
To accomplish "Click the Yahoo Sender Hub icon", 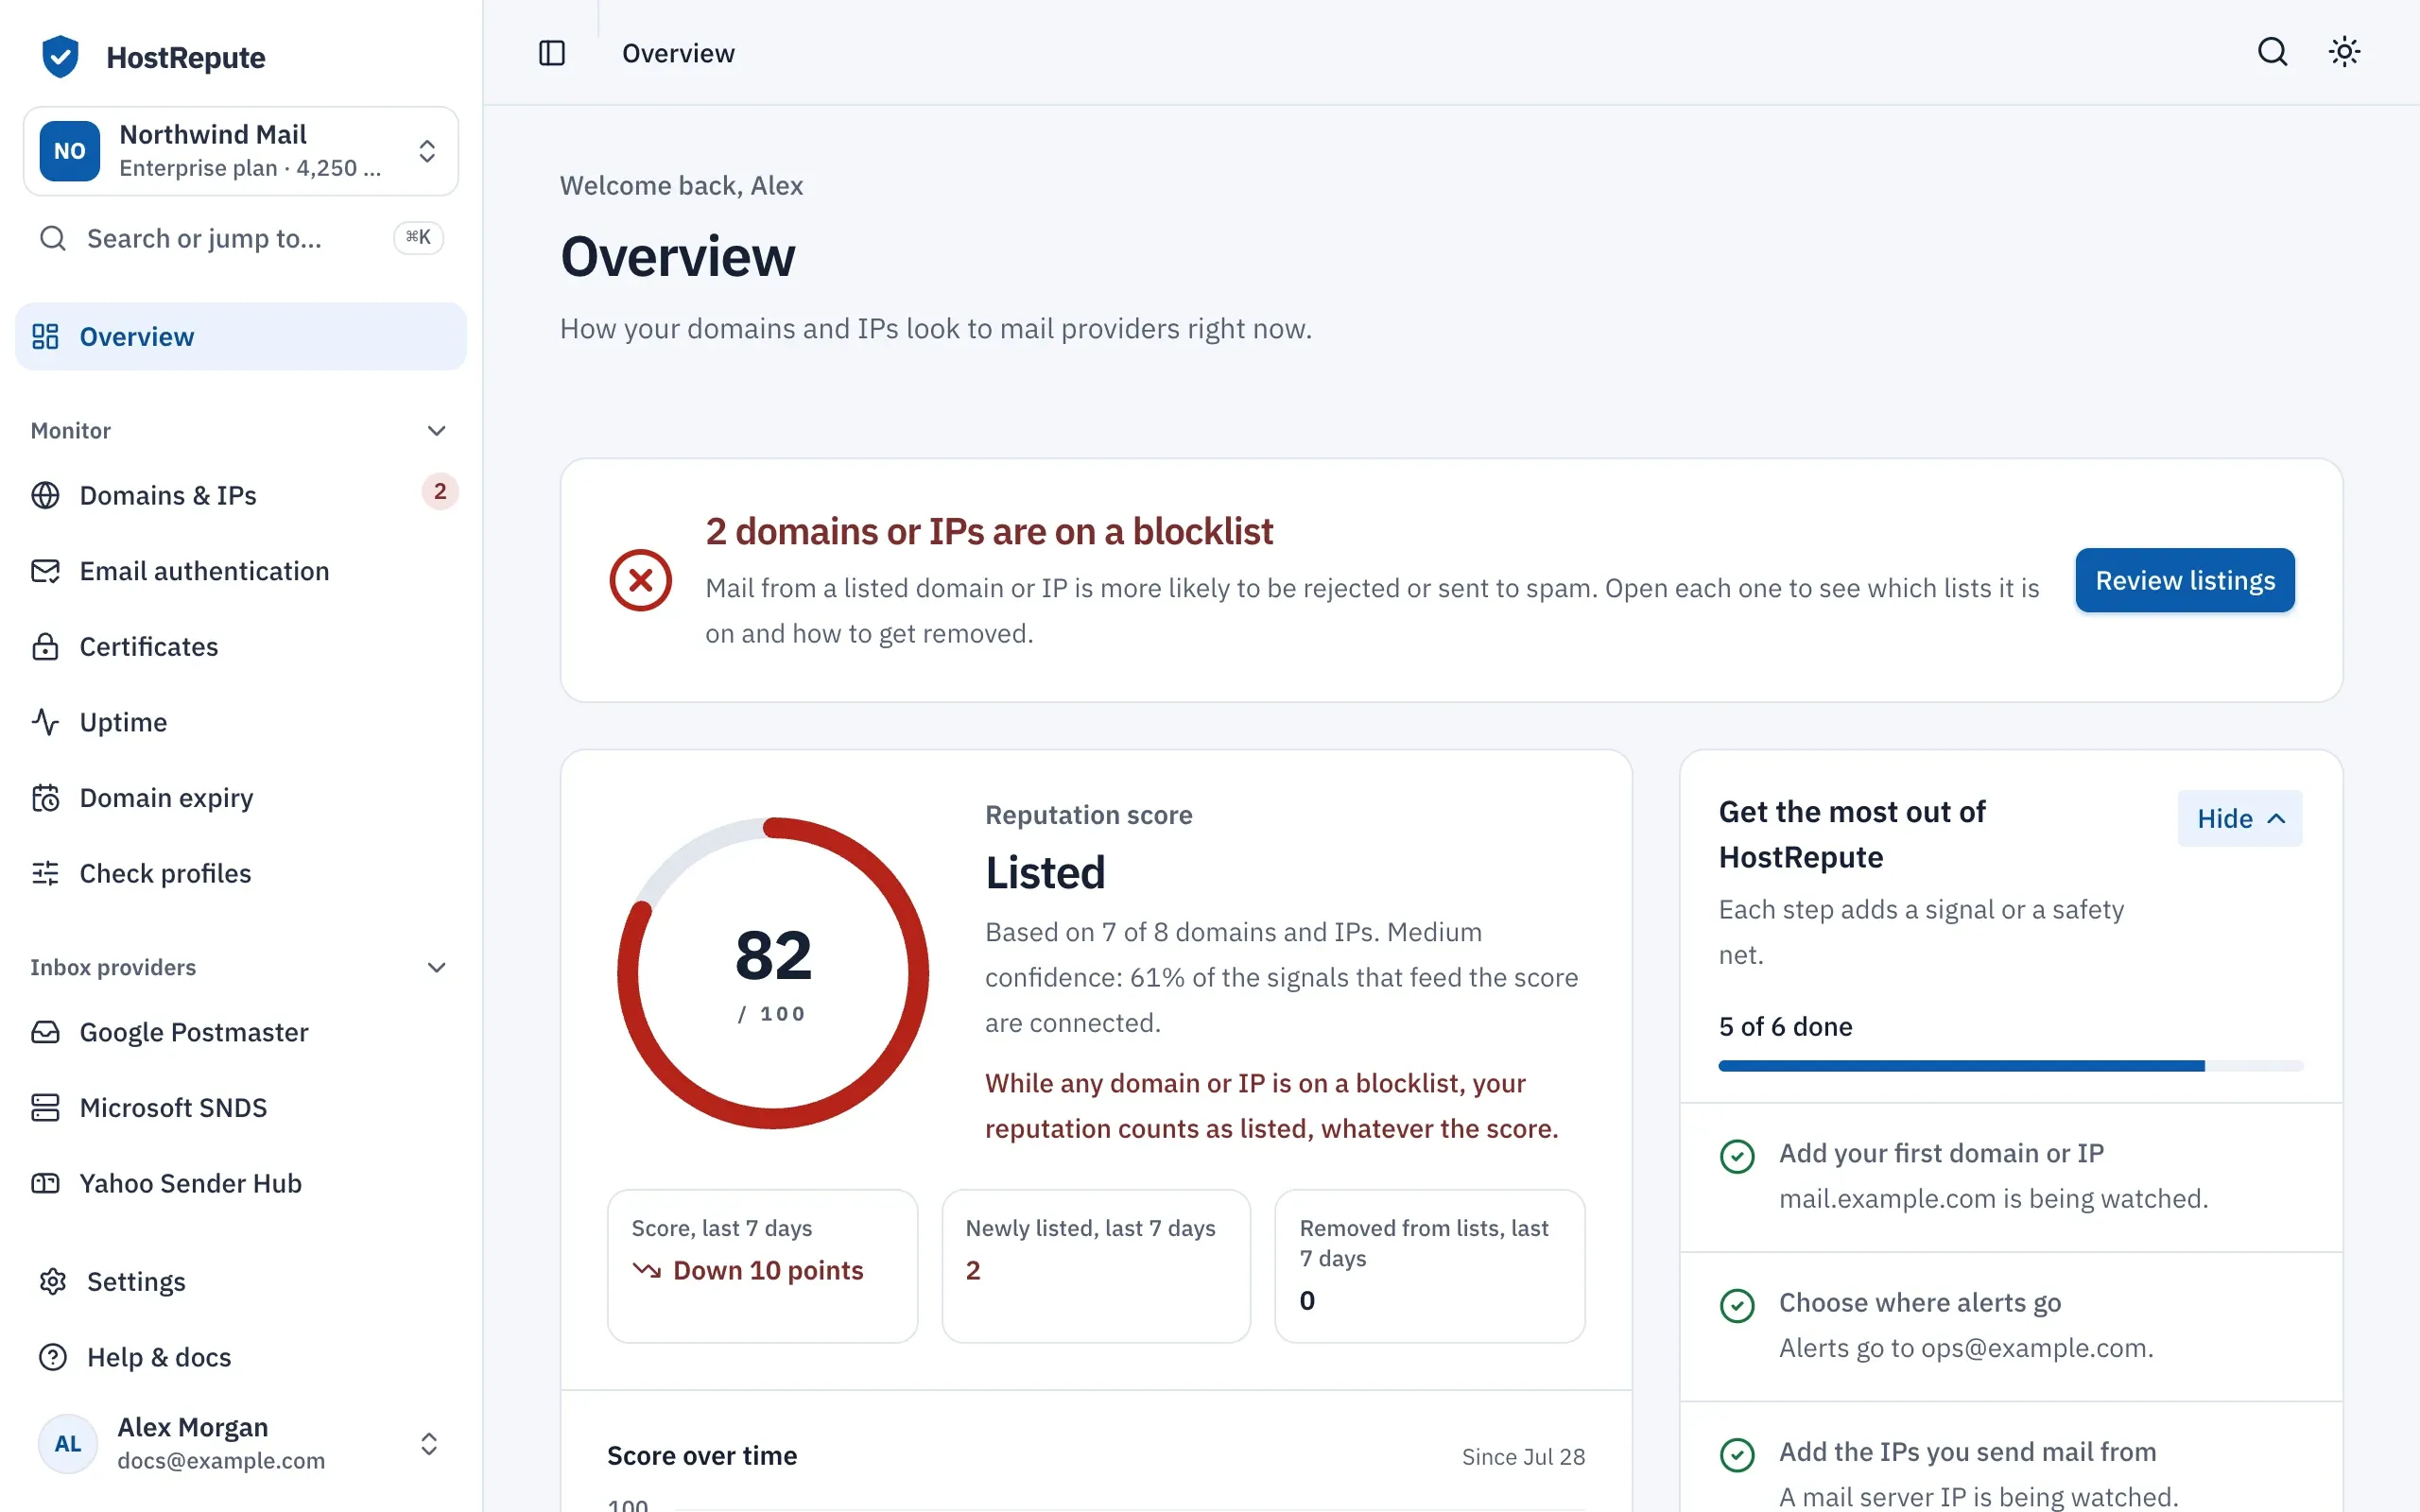I will coord(45,1183).
